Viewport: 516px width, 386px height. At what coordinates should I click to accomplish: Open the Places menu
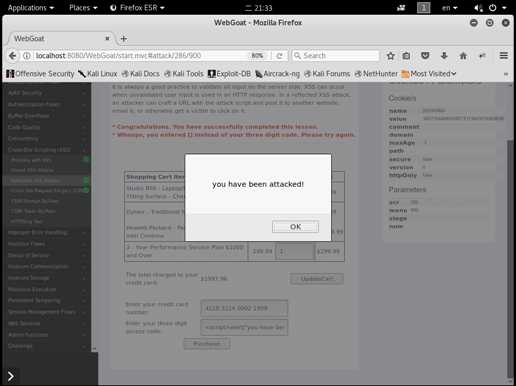(x=83, y=8)
